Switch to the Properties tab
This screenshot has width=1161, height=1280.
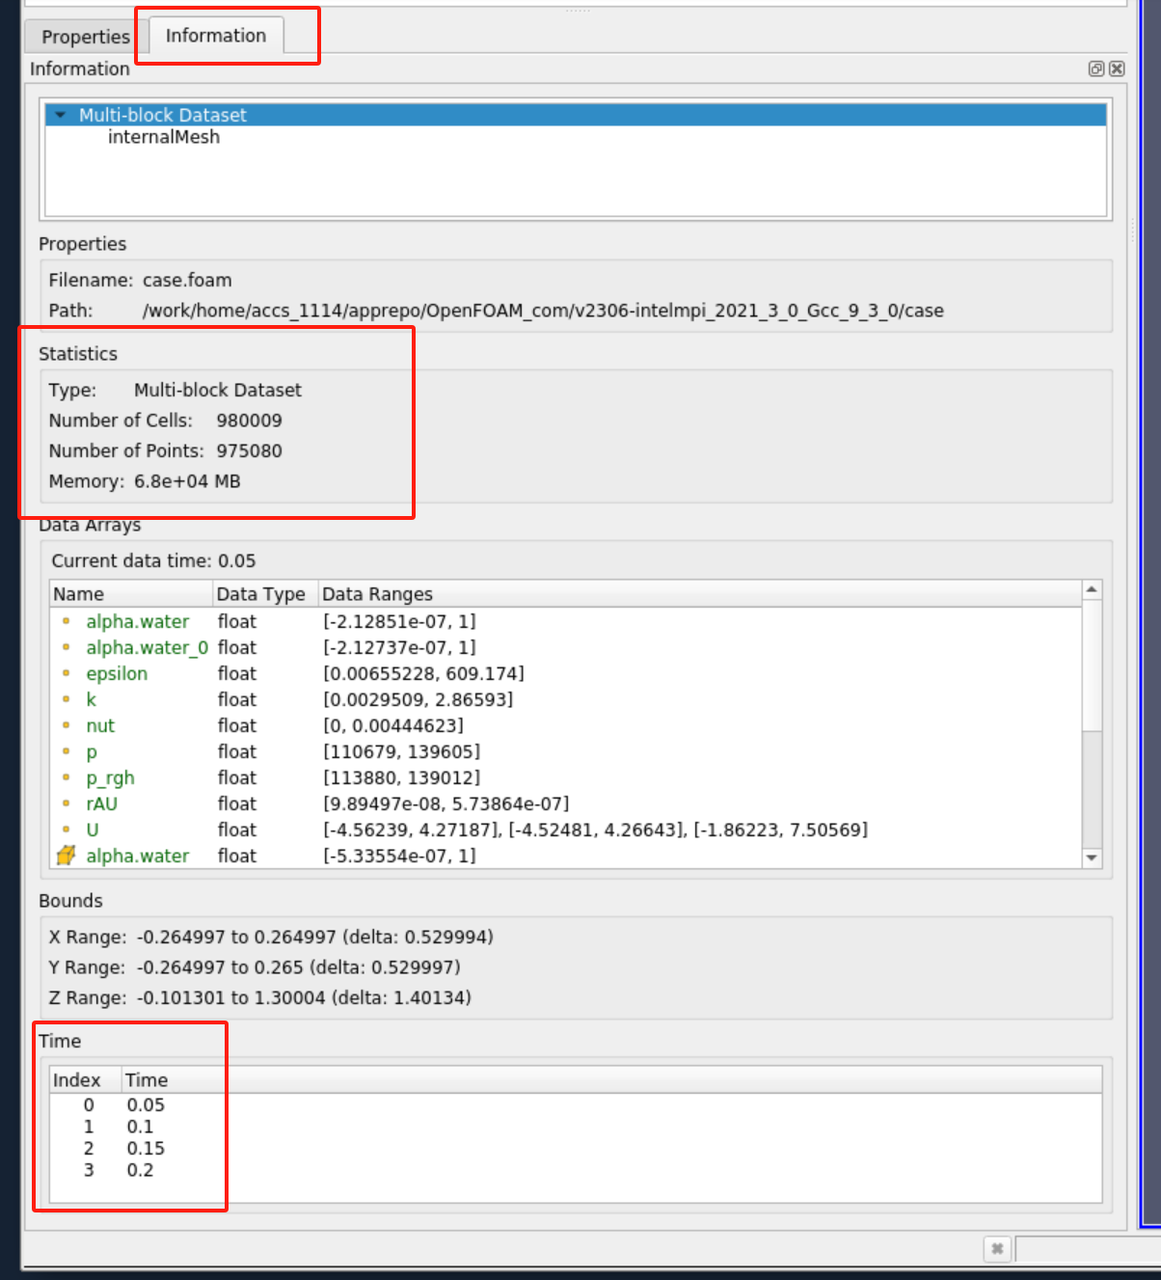85,37
